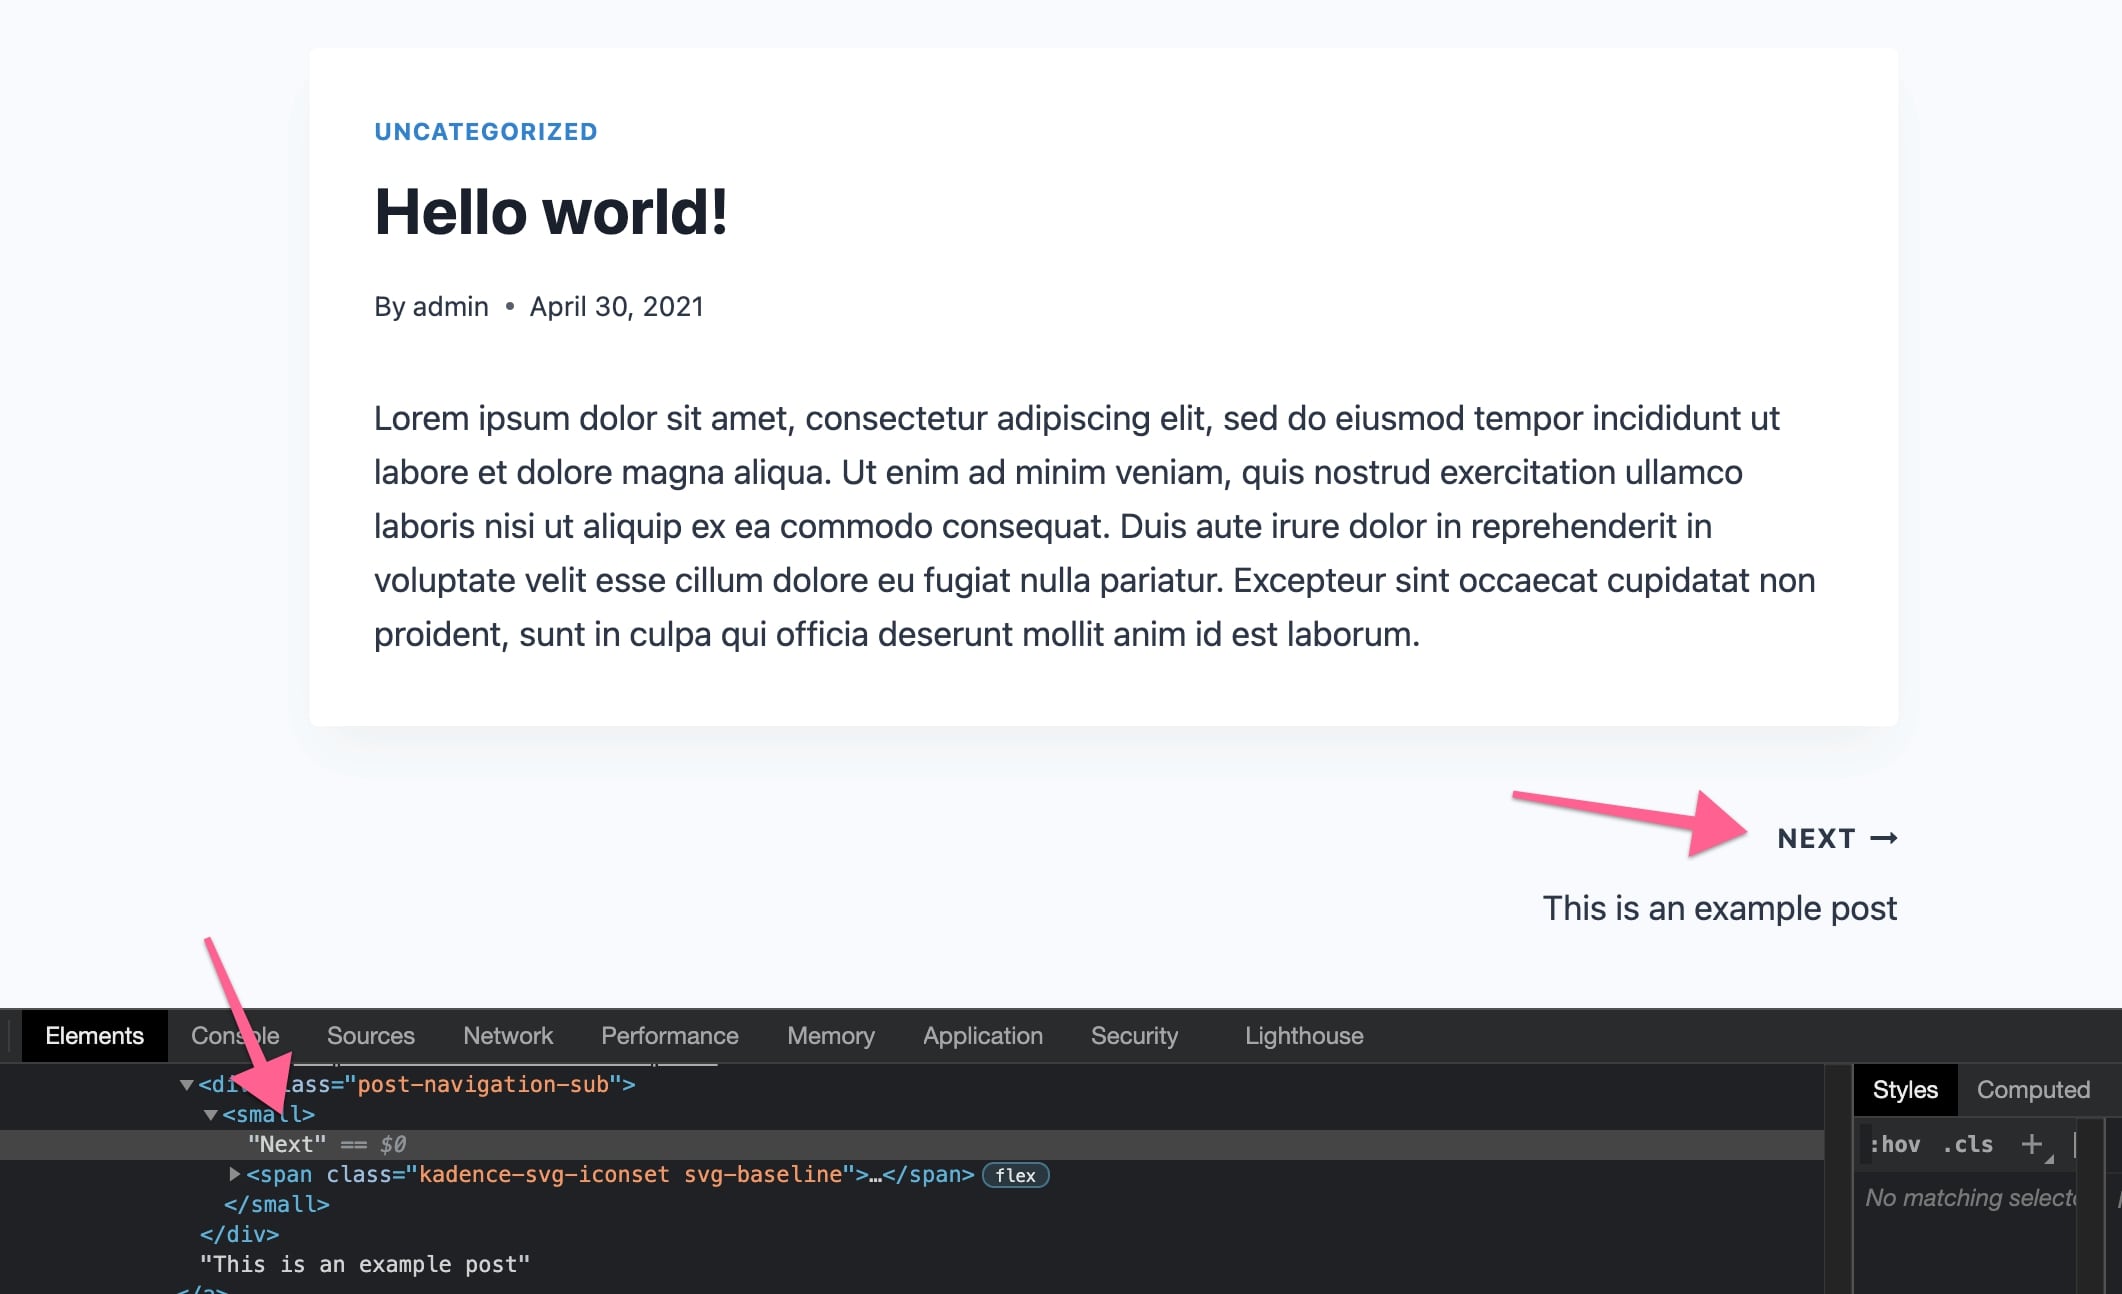Select the Styles pane tab
Screen dimensions: 2122x1294
(x=1905, y=1089)
